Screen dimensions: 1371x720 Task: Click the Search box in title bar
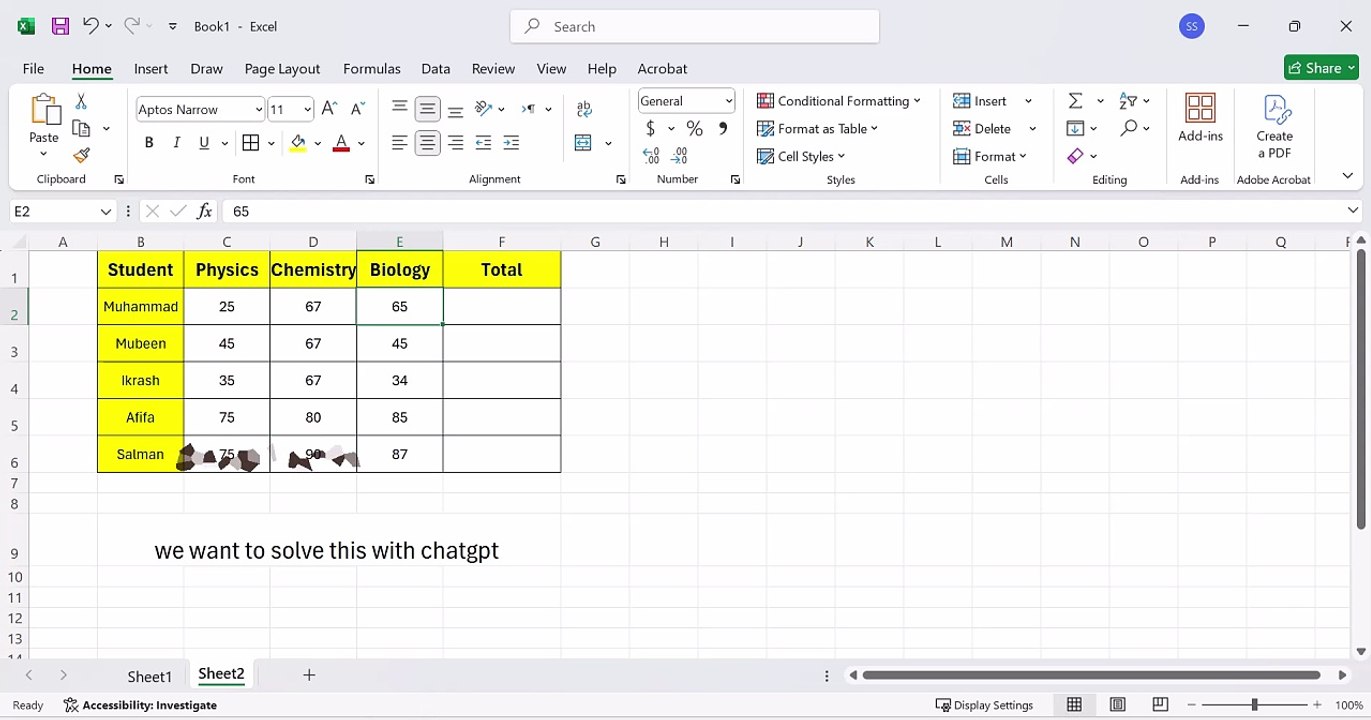tap(695, 26)
